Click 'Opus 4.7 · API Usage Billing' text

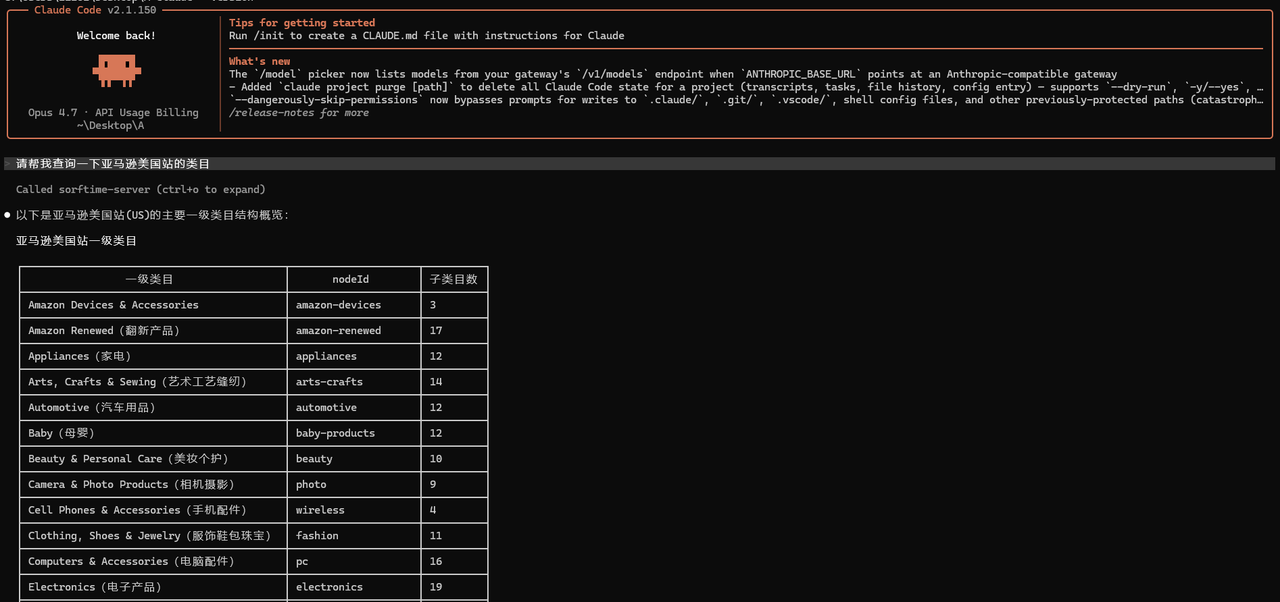pyautogui.click(x=113, y=113)
